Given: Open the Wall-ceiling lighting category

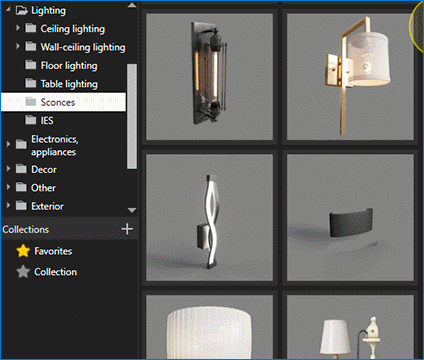Looking at the screenshot, I should [x=83, y=47].
